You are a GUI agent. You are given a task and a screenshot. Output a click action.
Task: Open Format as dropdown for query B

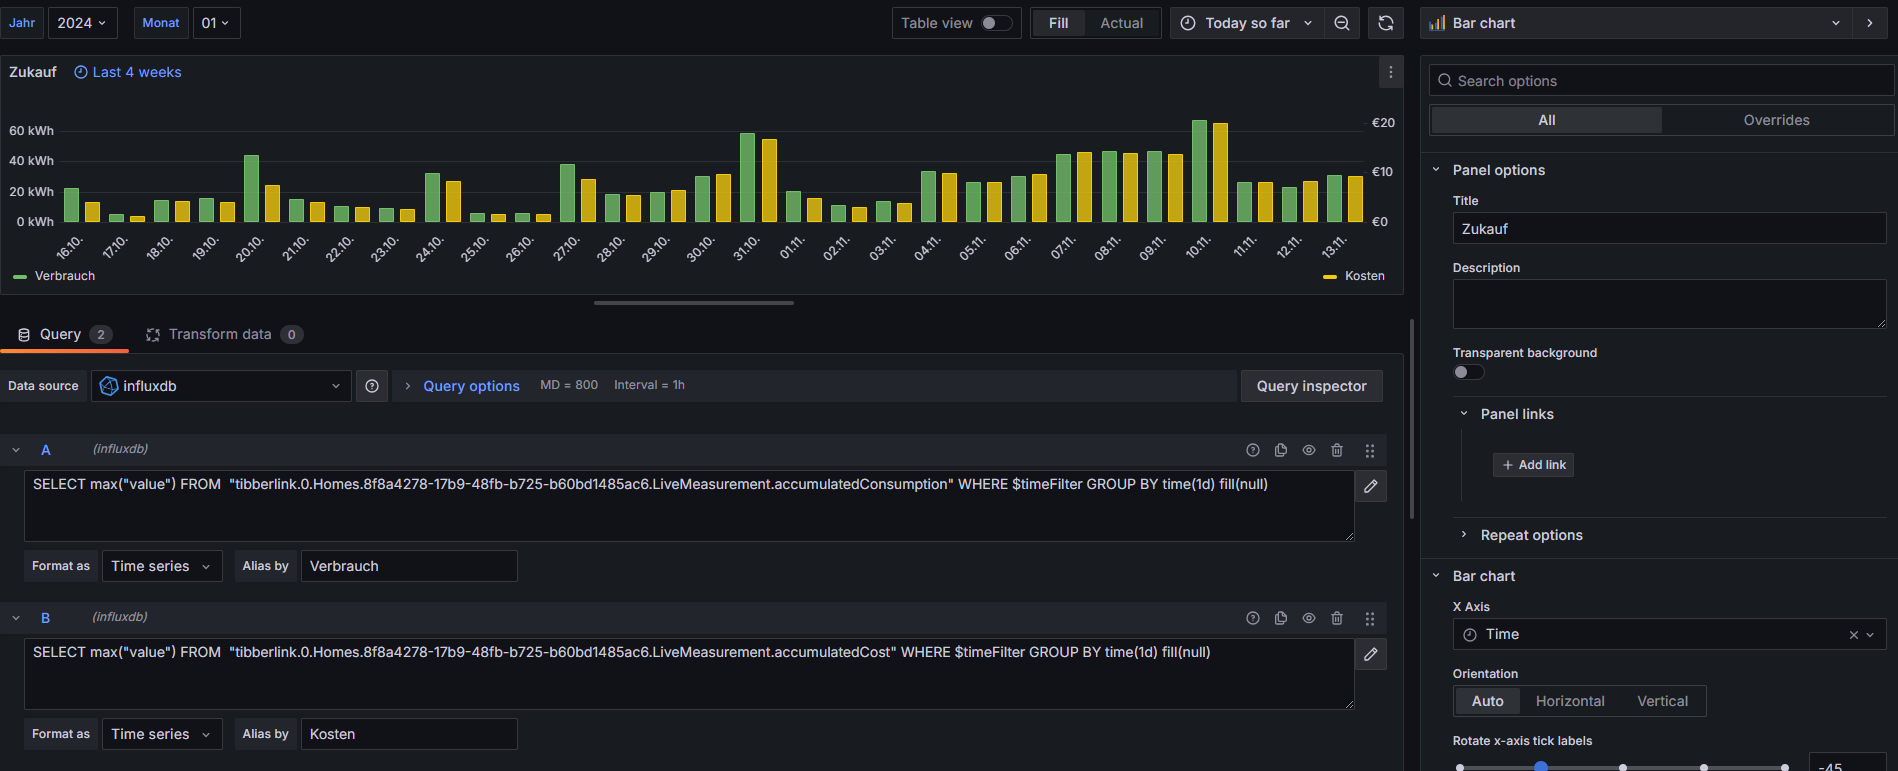(x=162, y=734)
